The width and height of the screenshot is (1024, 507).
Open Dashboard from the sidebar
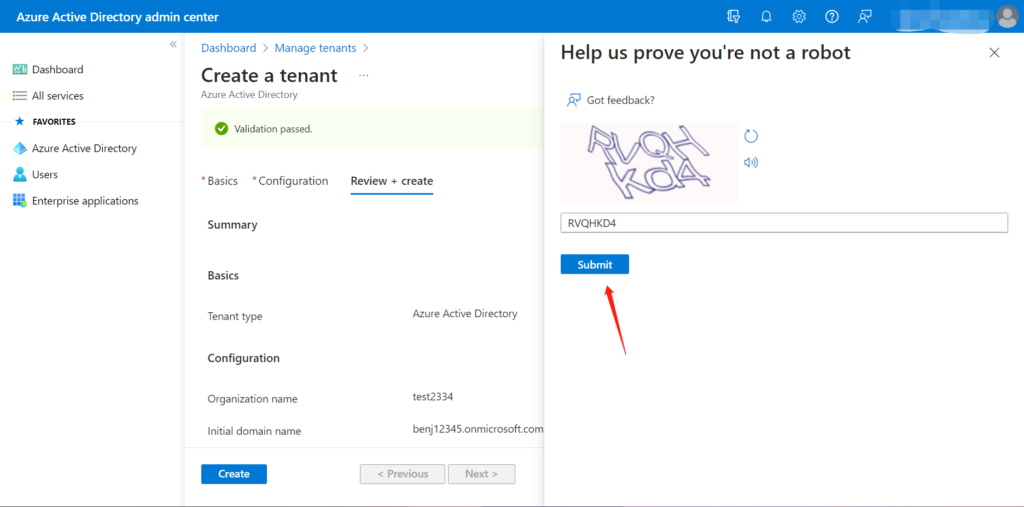(x=57, y=69)
